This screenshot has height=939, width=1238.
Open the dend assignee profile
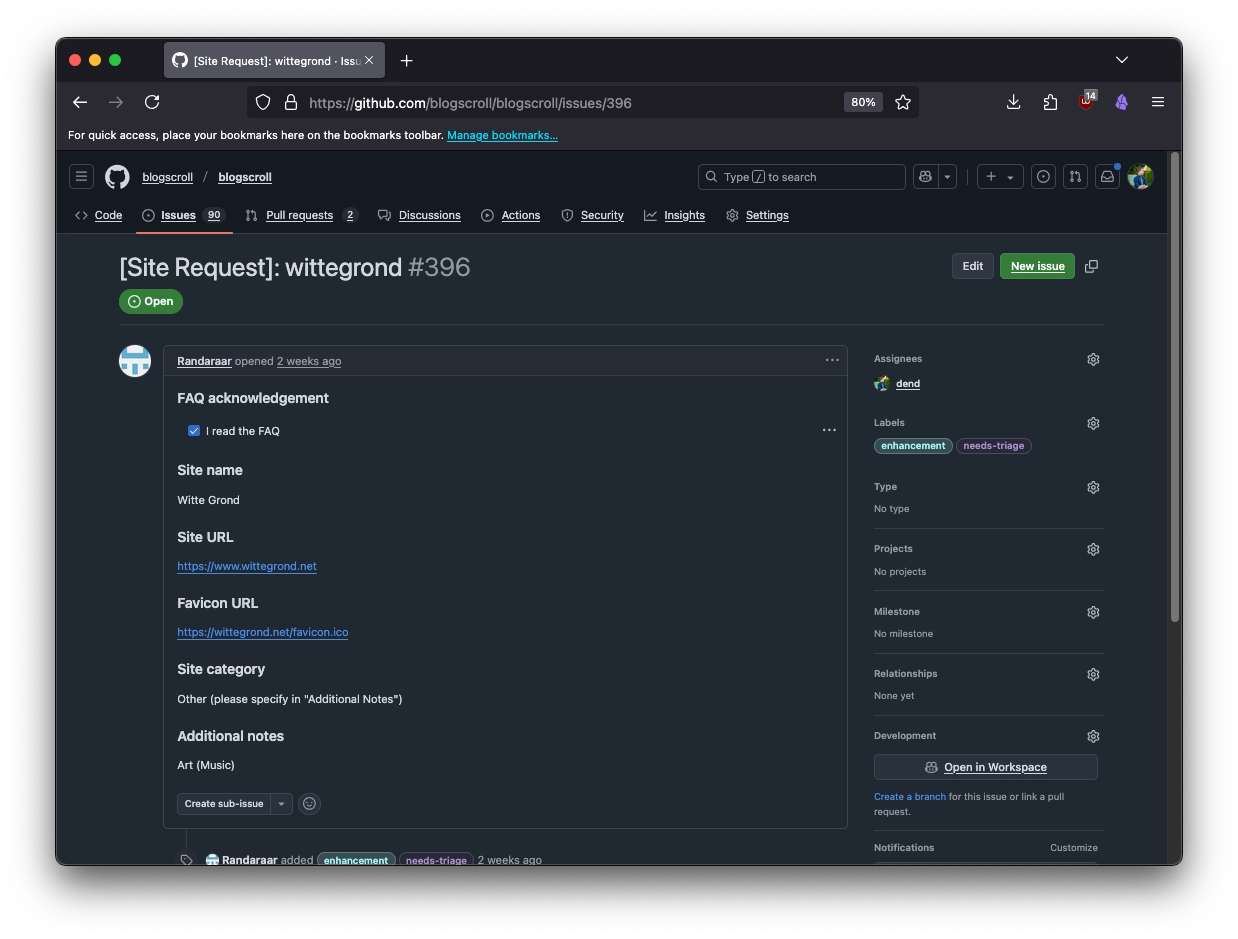pyautogui.click(x=908, y=384)
